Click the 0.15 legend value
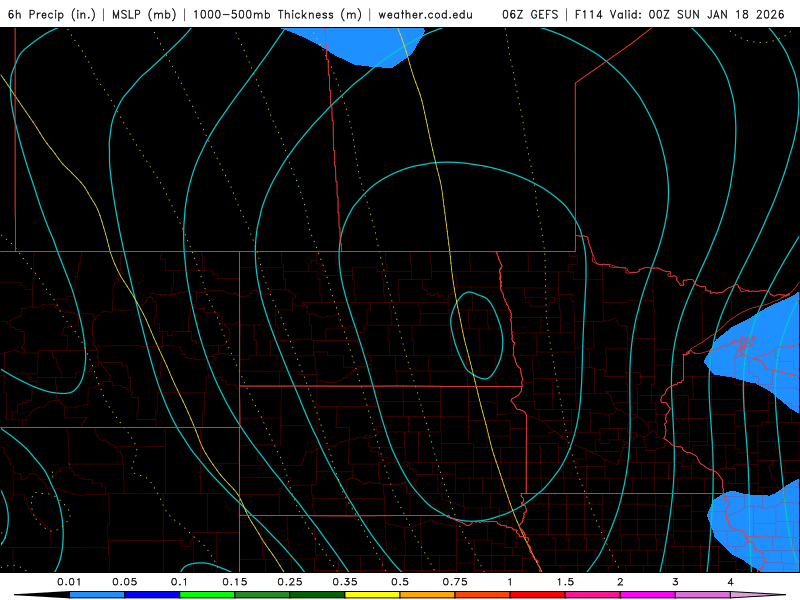Image resolution: width=800 pixels, height=600 pixels. (235, 582)
